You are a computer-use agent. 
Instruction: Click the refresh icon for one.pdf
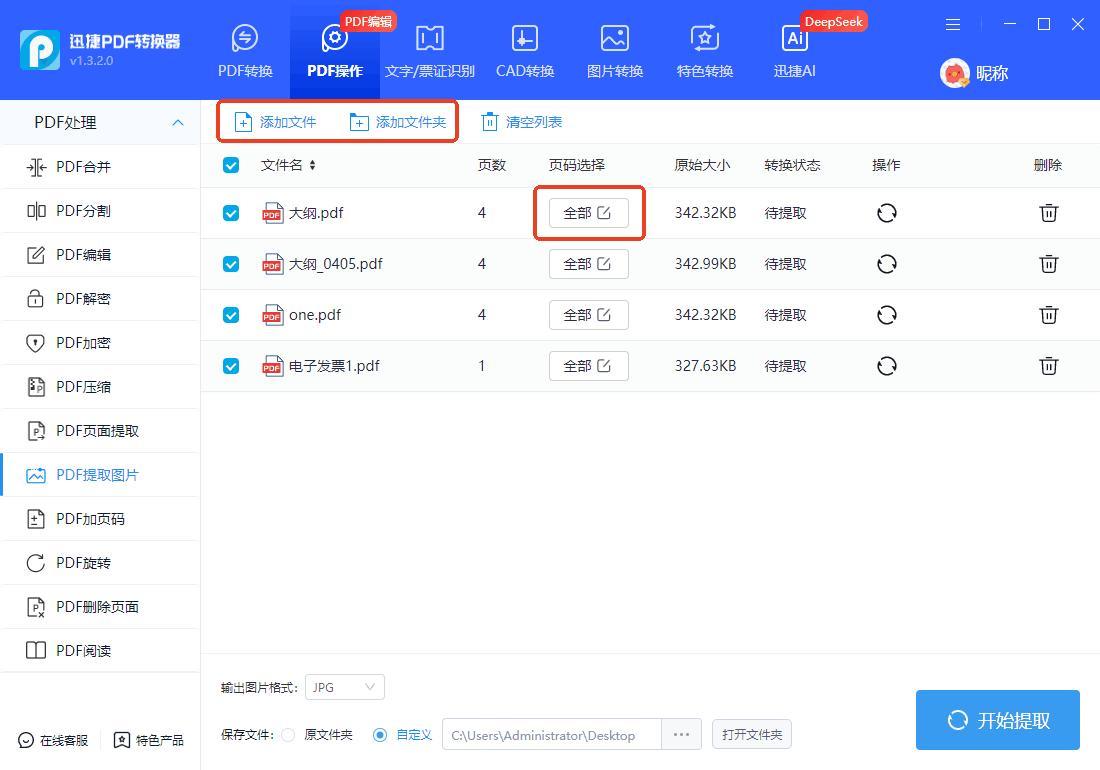886,315
